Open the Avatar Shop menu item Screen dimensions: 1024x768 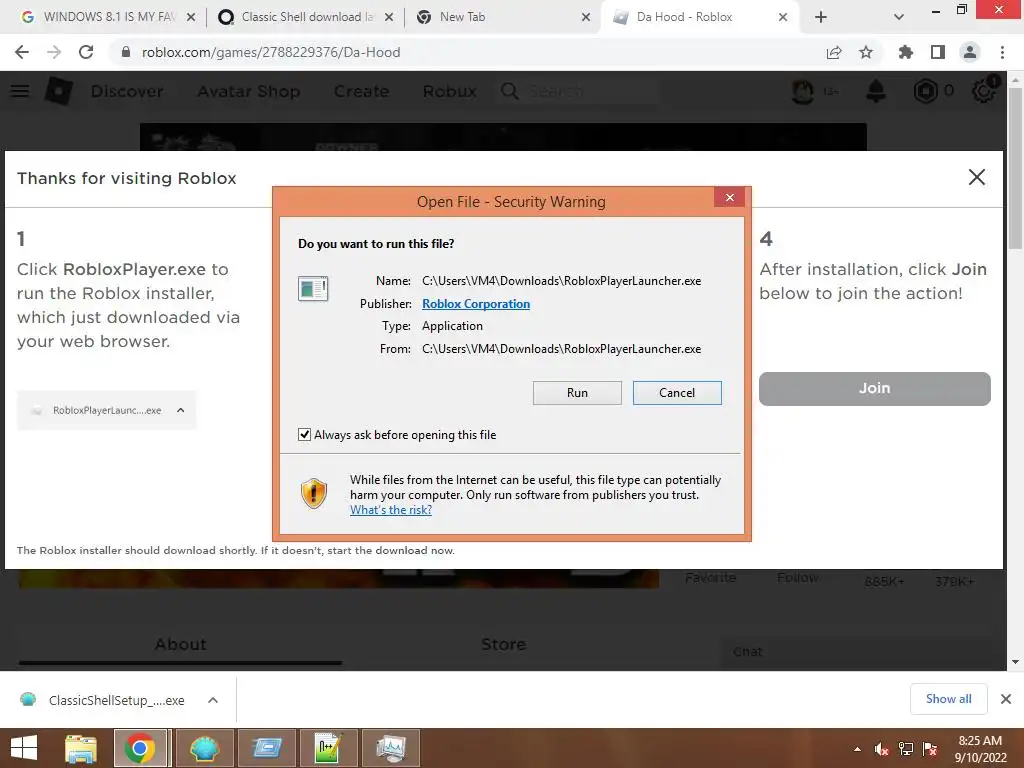tap(249, 91)
